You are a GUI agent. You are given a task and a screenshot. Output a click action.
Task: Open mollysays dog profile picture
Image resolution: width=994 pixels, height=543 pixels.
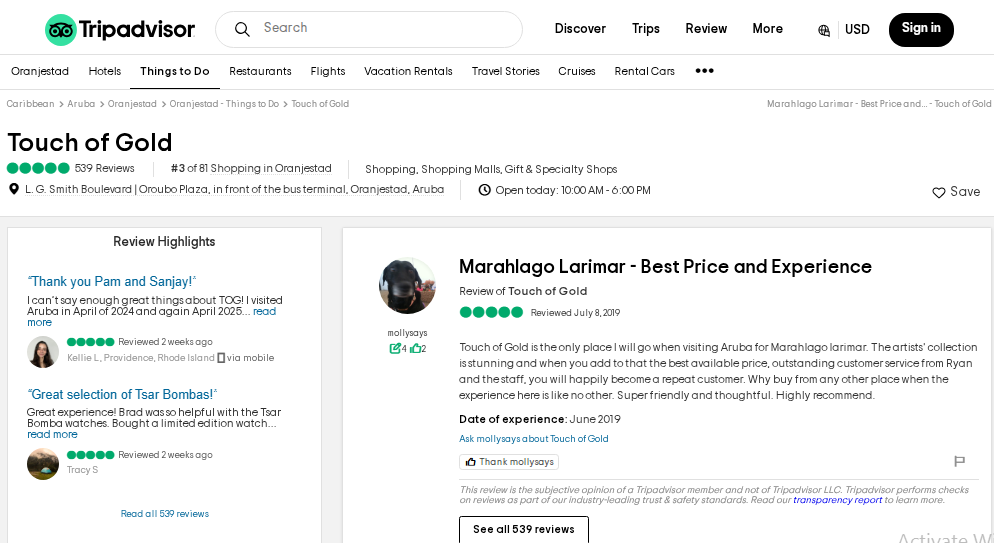pos(407,285)
